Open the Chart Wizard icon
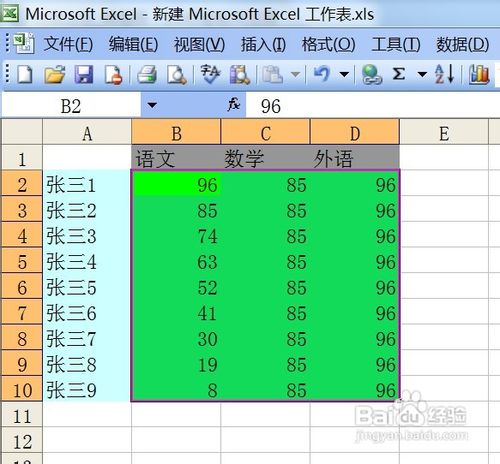This screenshot has width=500, height=464. click(x=479, y=74)
